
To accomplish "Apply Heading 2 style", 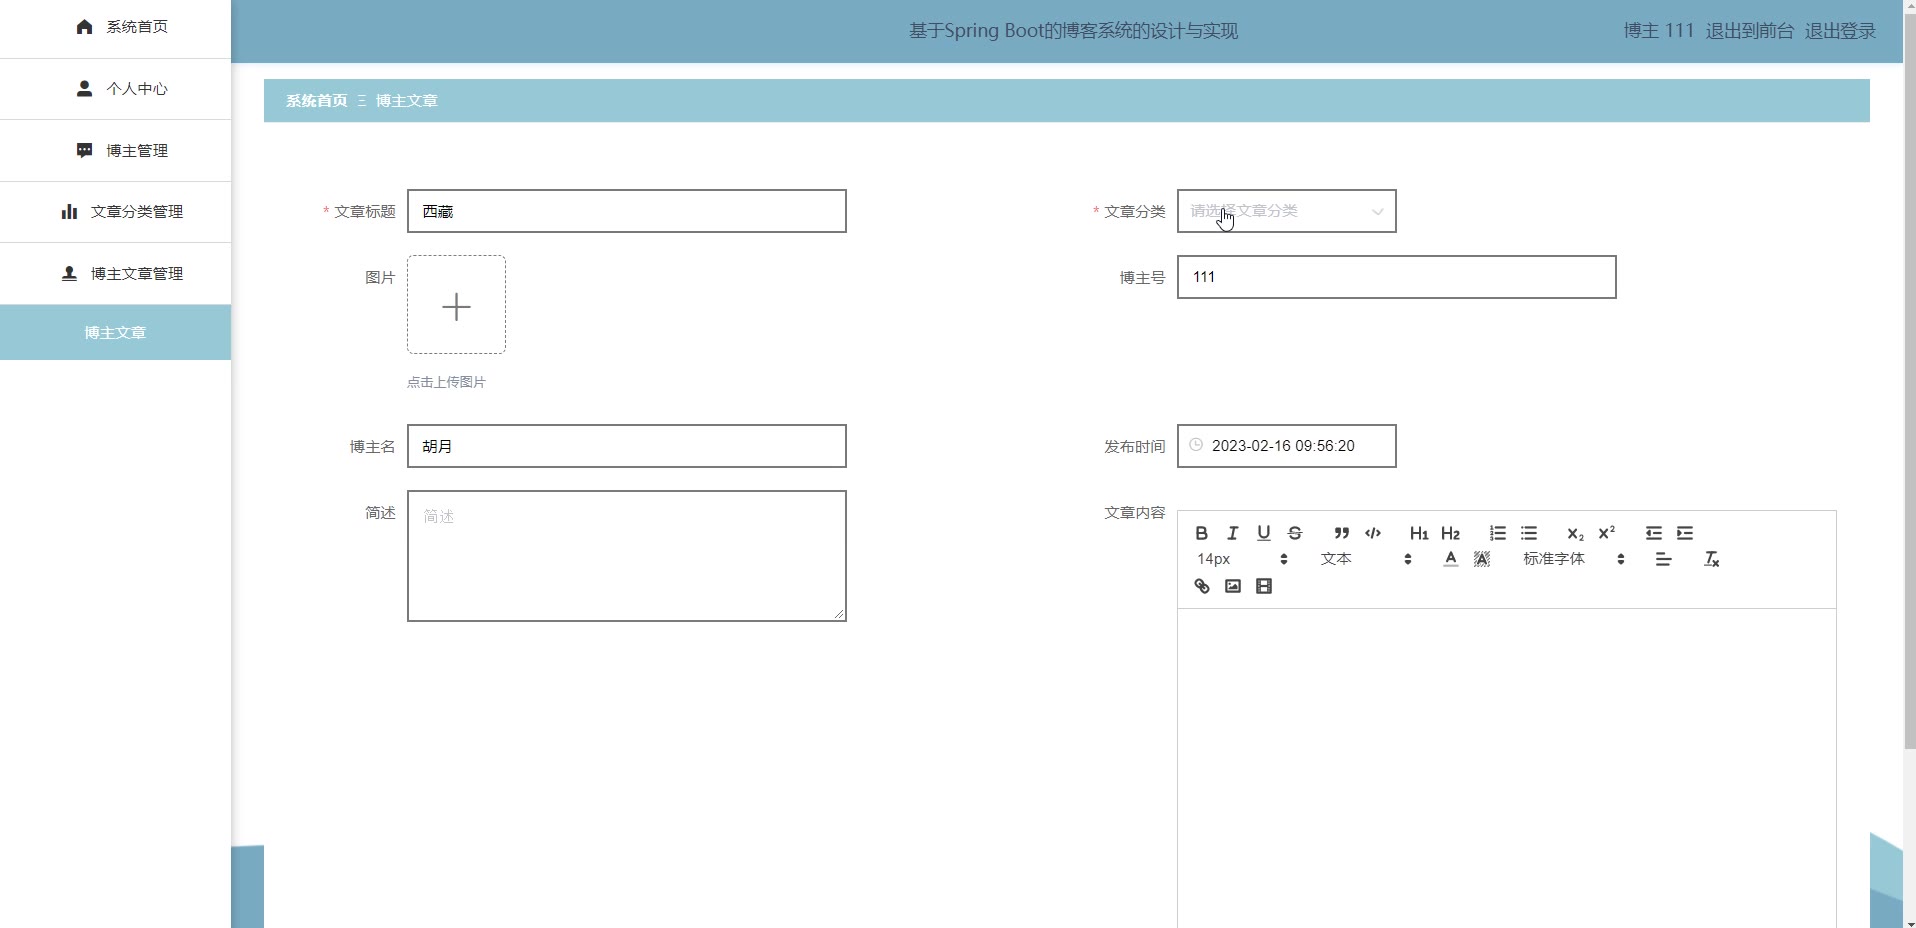I will coord(1450,533).
